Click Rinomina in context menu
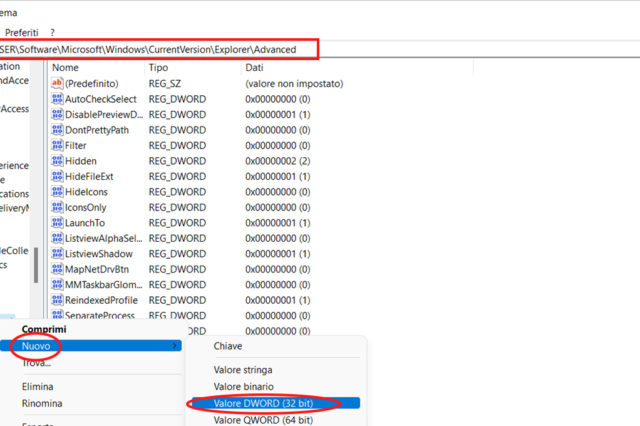640x426 pixels. coord(42,403)
